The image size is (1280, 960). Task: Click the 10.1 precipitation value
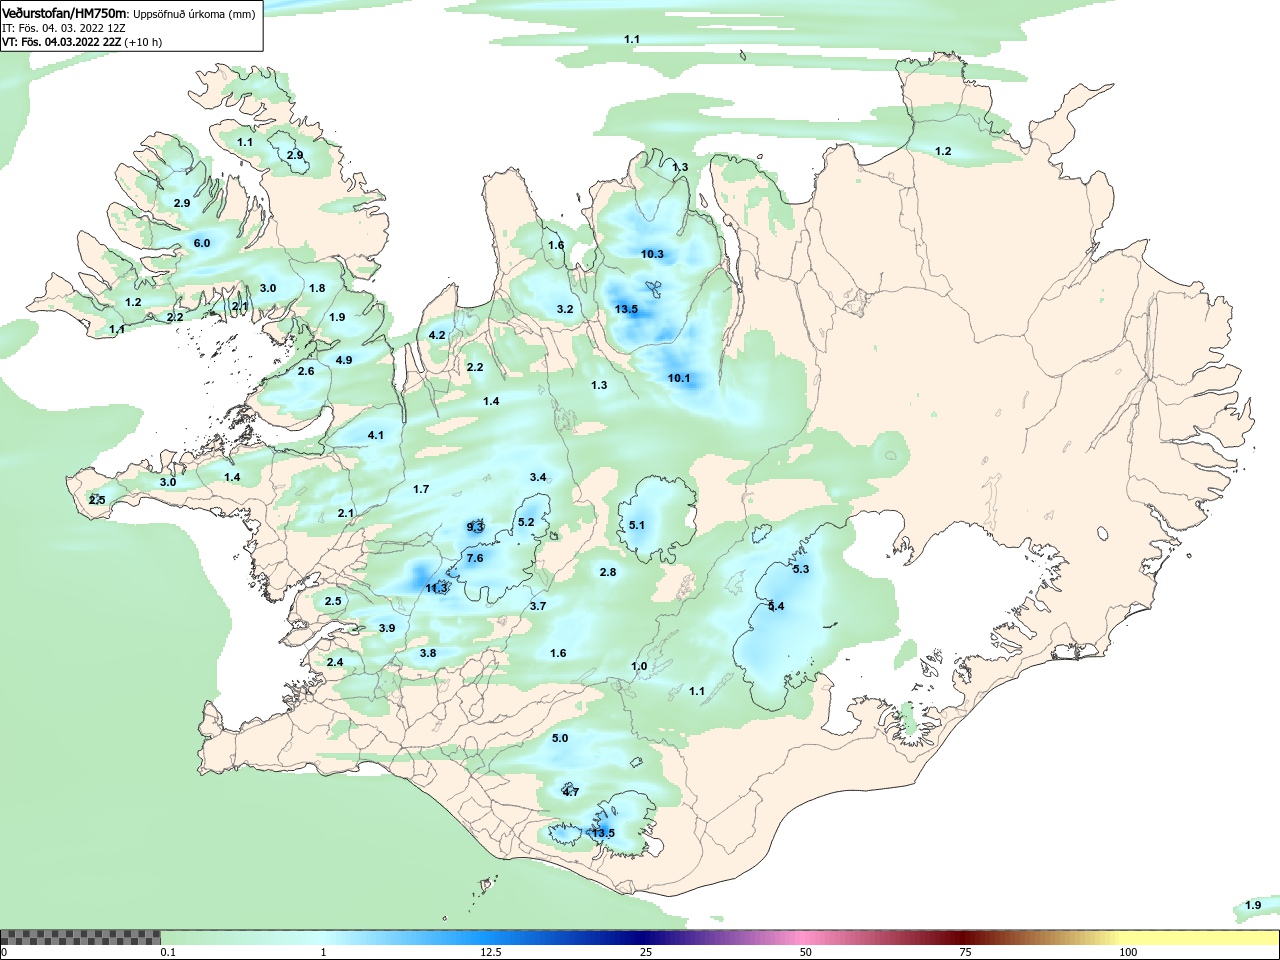679,378
